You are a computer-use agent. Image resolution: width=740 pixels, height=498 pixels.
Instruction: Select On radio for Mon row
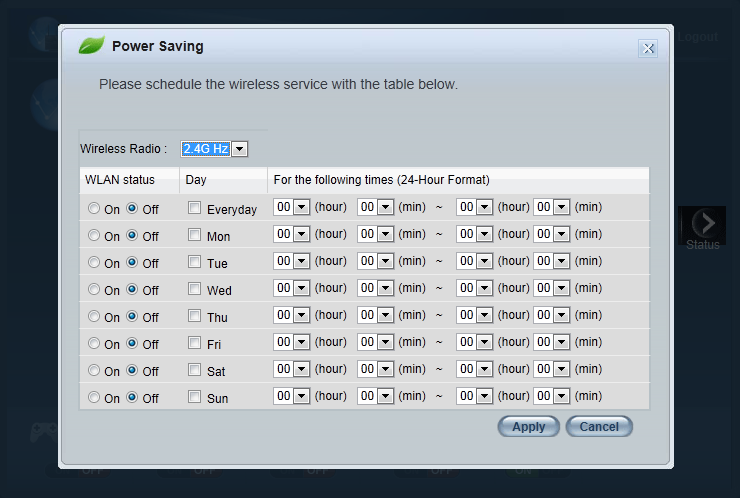(94, 236)
